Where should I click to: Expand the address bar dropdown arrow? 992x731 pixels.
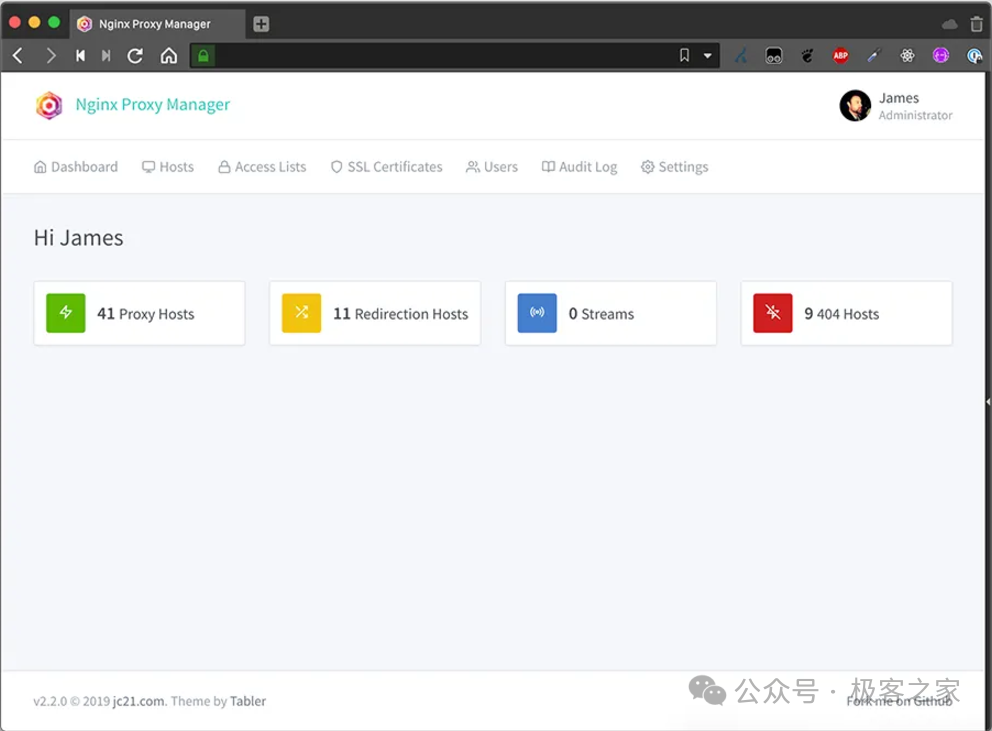tap(707, 56)
